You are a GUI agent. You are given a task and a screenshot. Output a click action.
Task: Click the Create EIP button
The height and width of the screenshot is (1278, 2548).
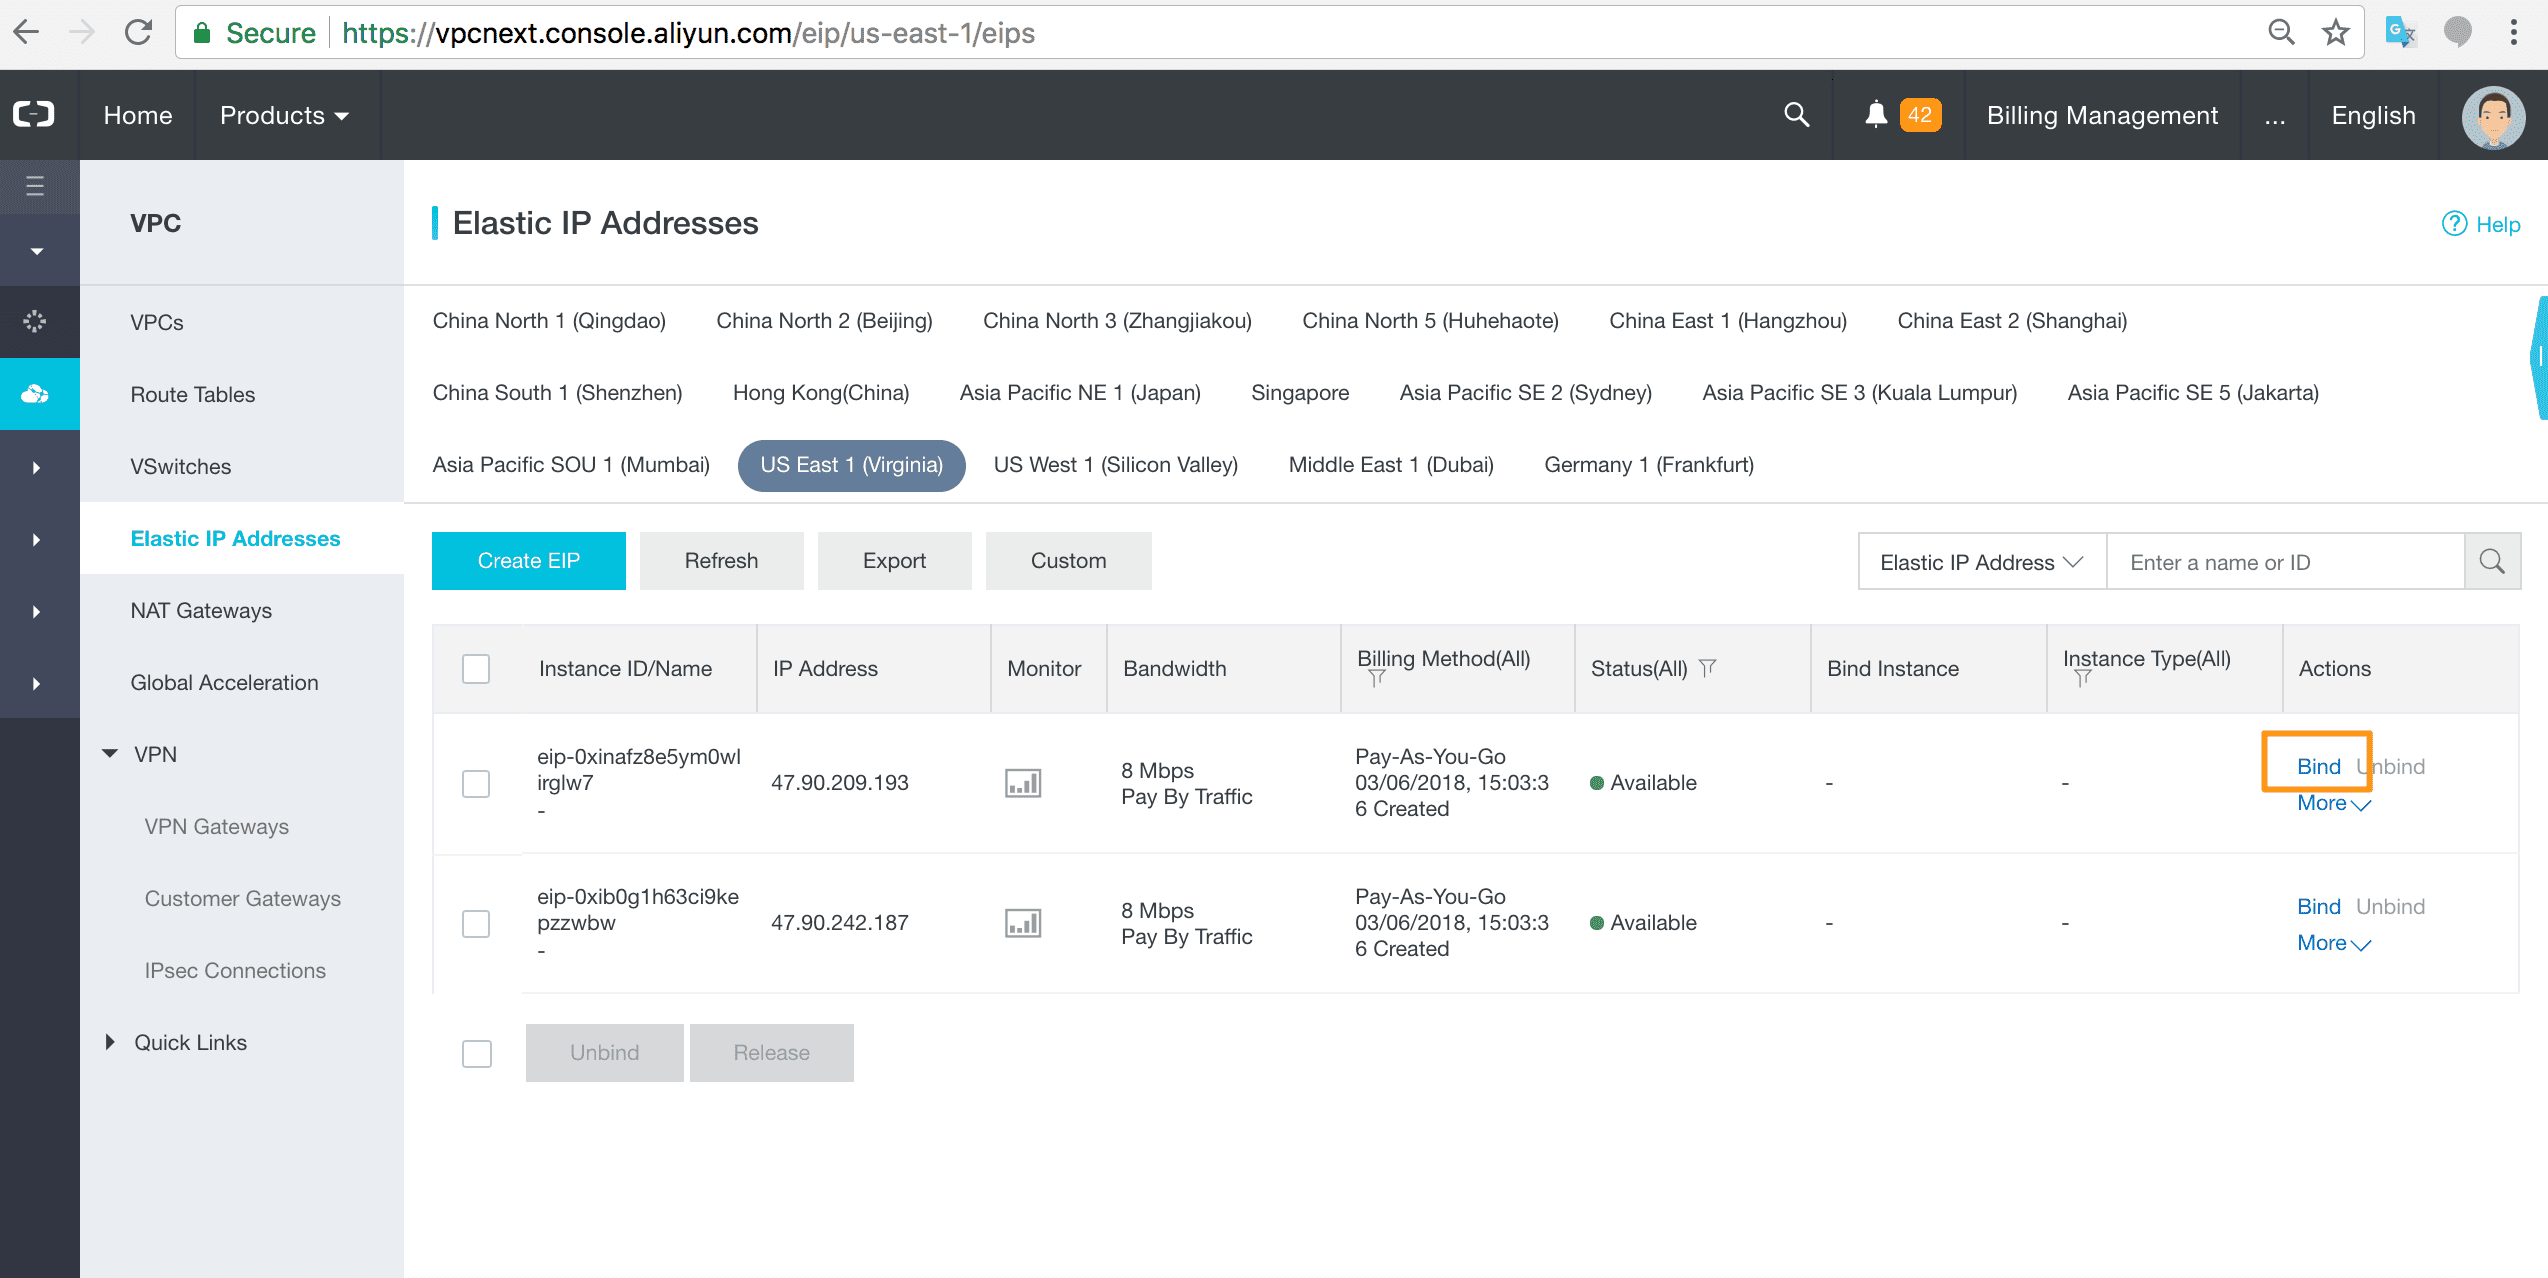point(528,561)
